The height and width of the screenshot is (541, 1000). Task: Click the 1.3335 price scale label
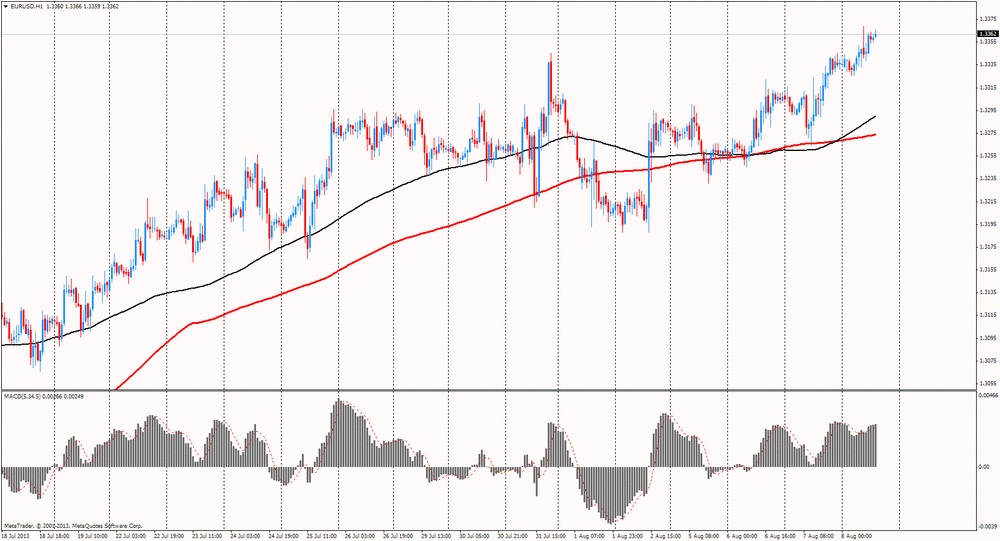[x=987, y=64]
